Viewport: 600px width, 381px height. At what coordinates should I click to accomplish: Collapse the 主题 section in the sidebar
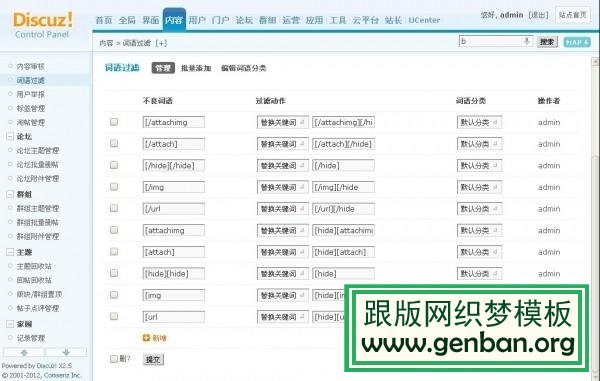click(x=10, y=252)
